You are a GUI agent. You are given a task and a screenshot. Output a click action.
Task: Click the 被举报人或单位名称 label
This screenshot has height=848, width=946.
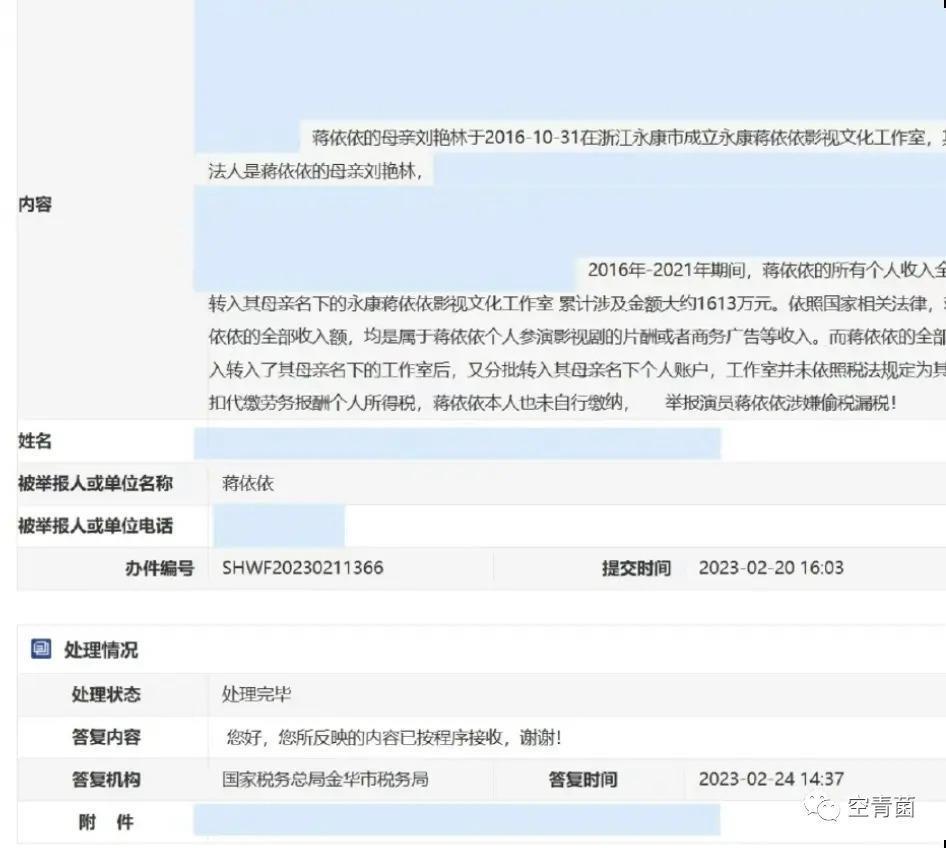coord(95,483)
